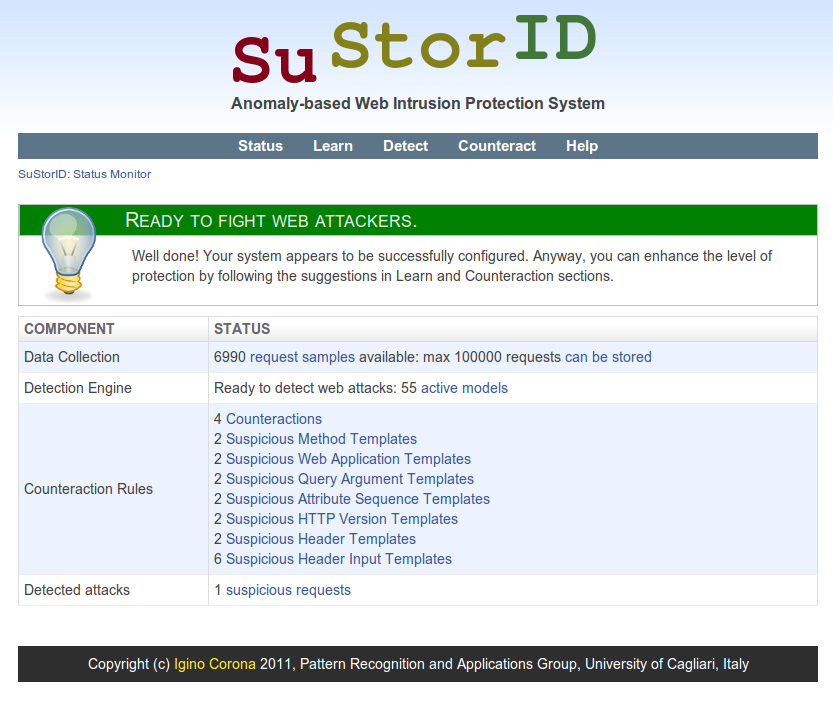This screenshot has width=833, height=702.
Task: Click the 'Data Collection' component cell
Action: click(114, 357)
